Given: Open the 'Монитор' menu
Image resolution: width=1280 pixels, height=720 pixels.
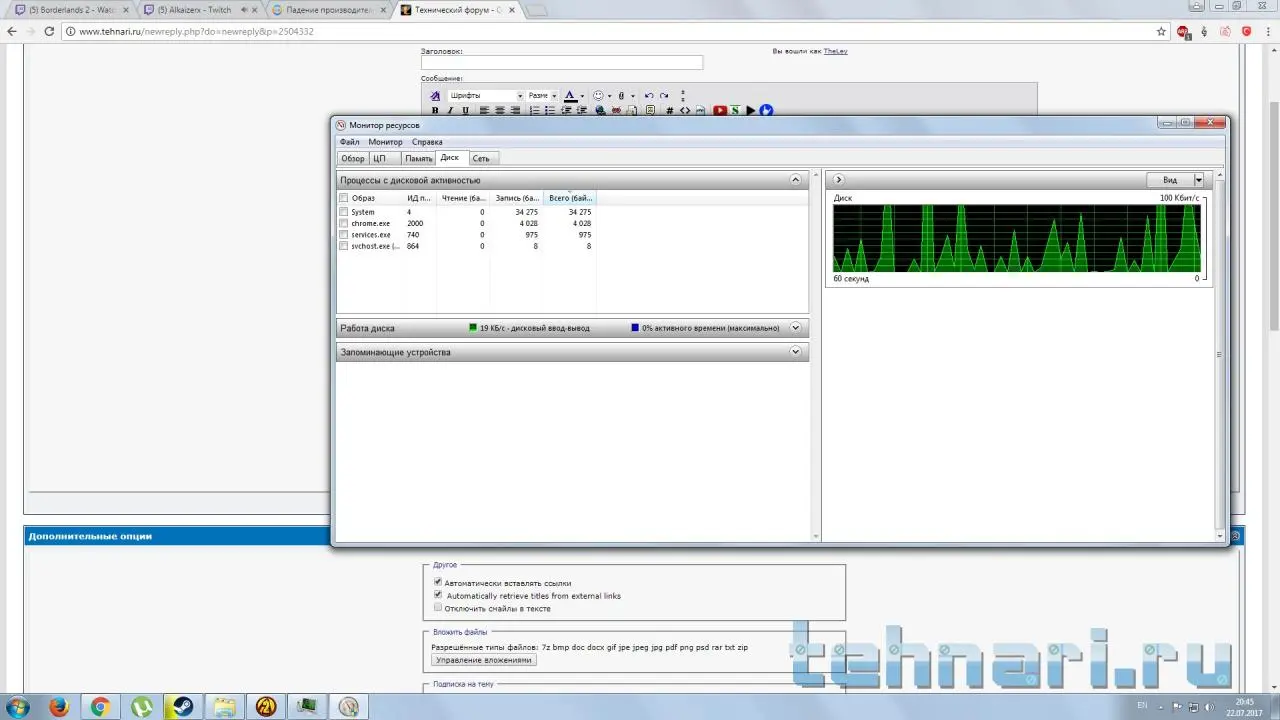Looking at the screenshot, I should coord(385,142).
